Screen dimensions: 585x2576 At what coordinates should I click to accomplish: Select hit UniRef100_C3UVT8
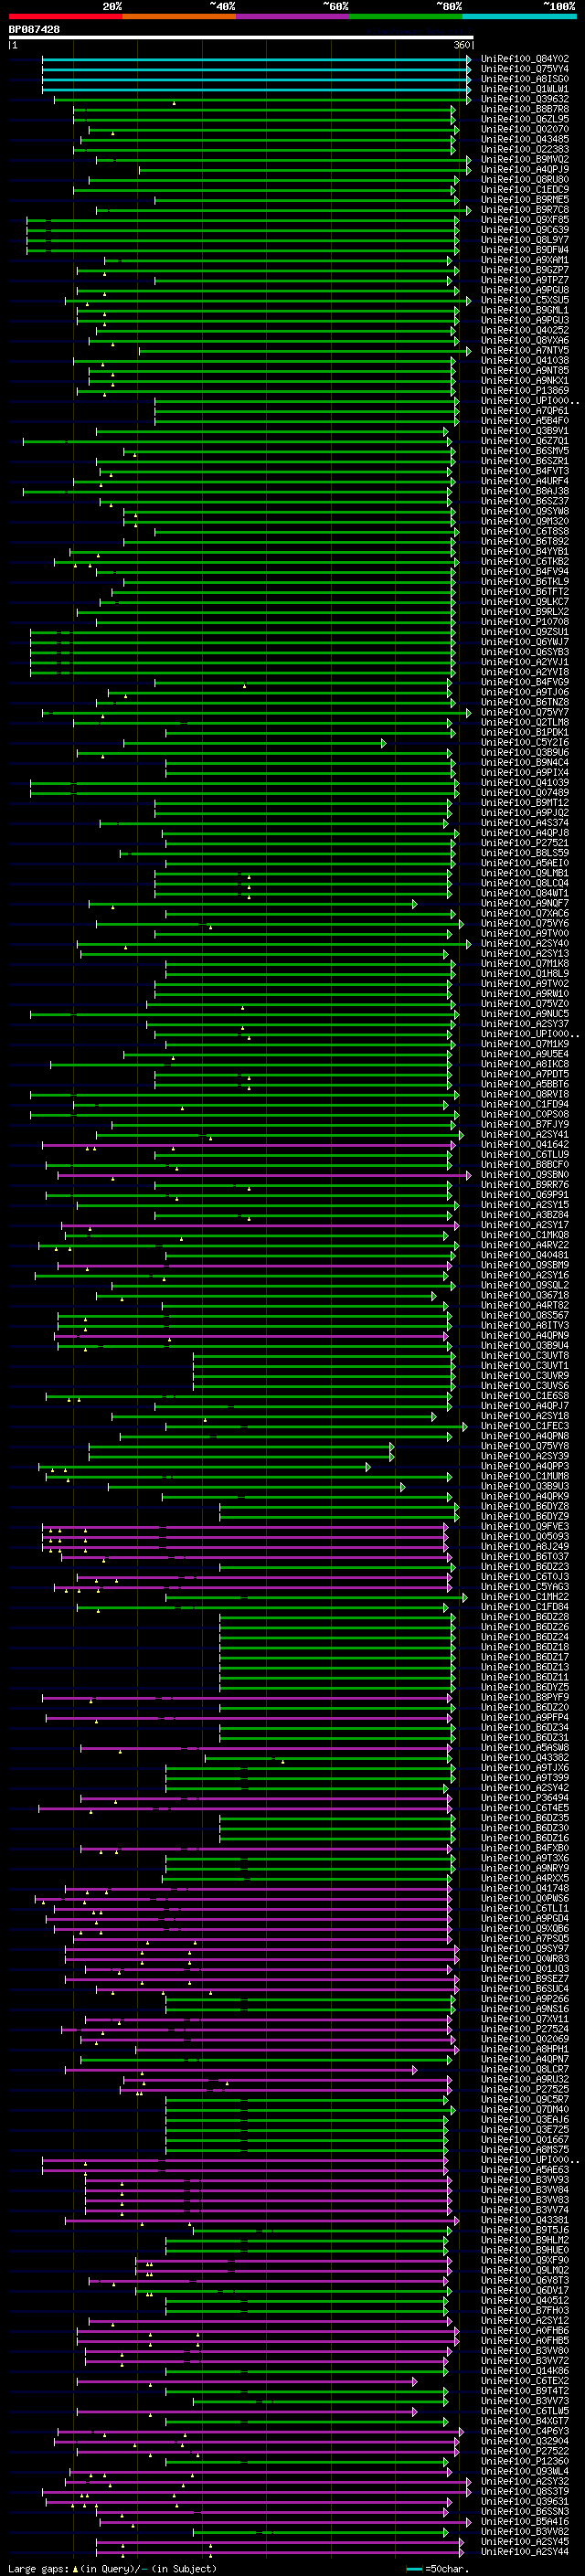point(524,1355)
